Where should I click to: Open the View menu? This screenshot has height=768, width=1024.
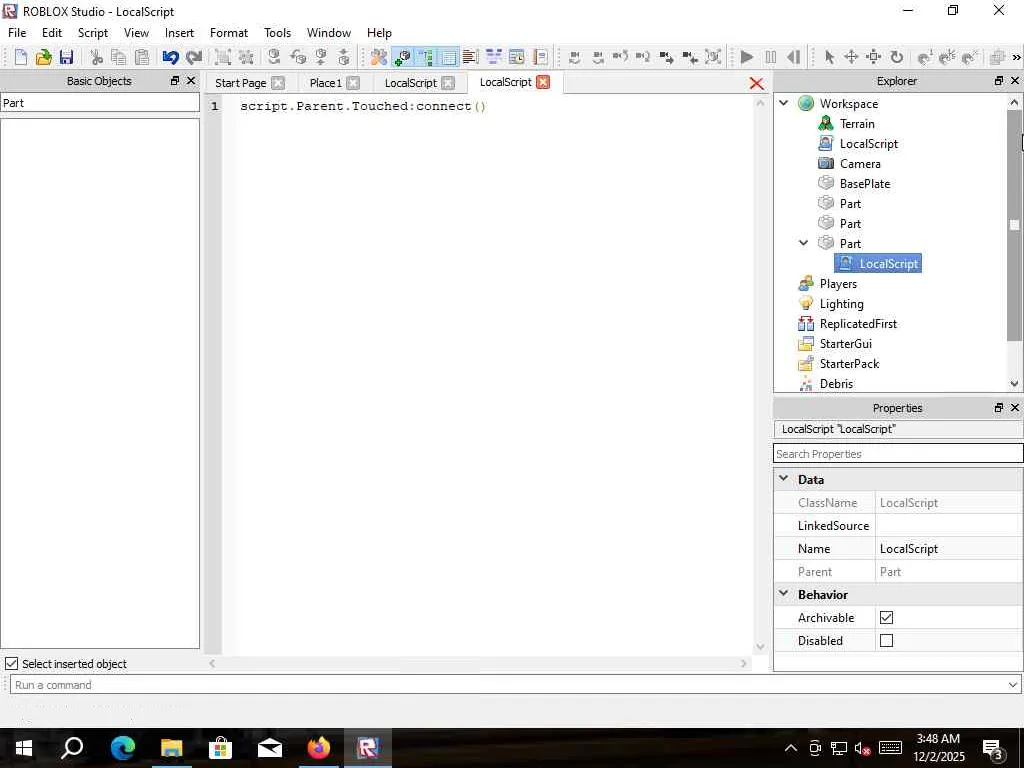point(136,33)
